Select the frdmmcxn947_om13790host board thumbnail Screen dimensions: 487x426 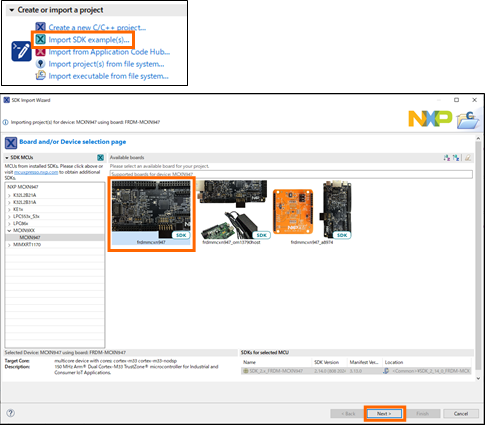(x=232, y=213)
